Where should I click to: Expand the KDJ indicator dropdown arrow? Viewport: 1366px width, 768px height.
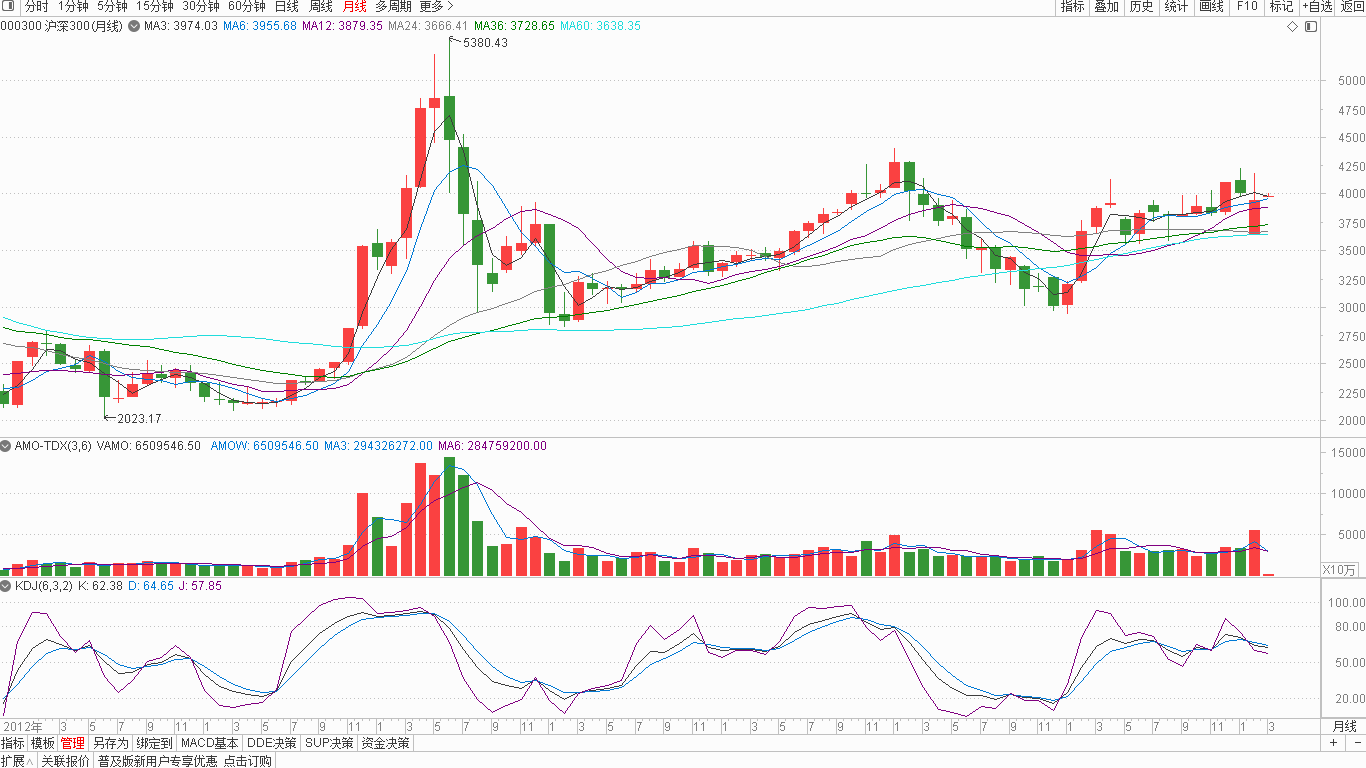(6, 586)
